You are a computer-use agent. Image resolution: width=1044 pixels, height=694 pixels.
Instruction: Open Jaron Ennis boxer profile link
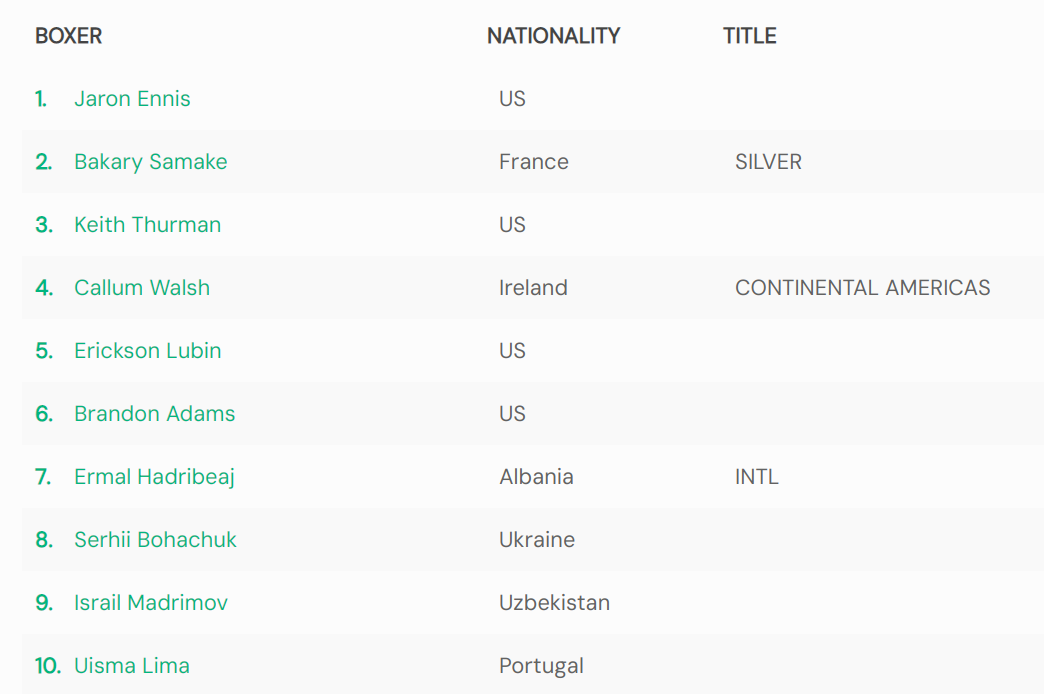pyautogui.click(x=132, y=99)
